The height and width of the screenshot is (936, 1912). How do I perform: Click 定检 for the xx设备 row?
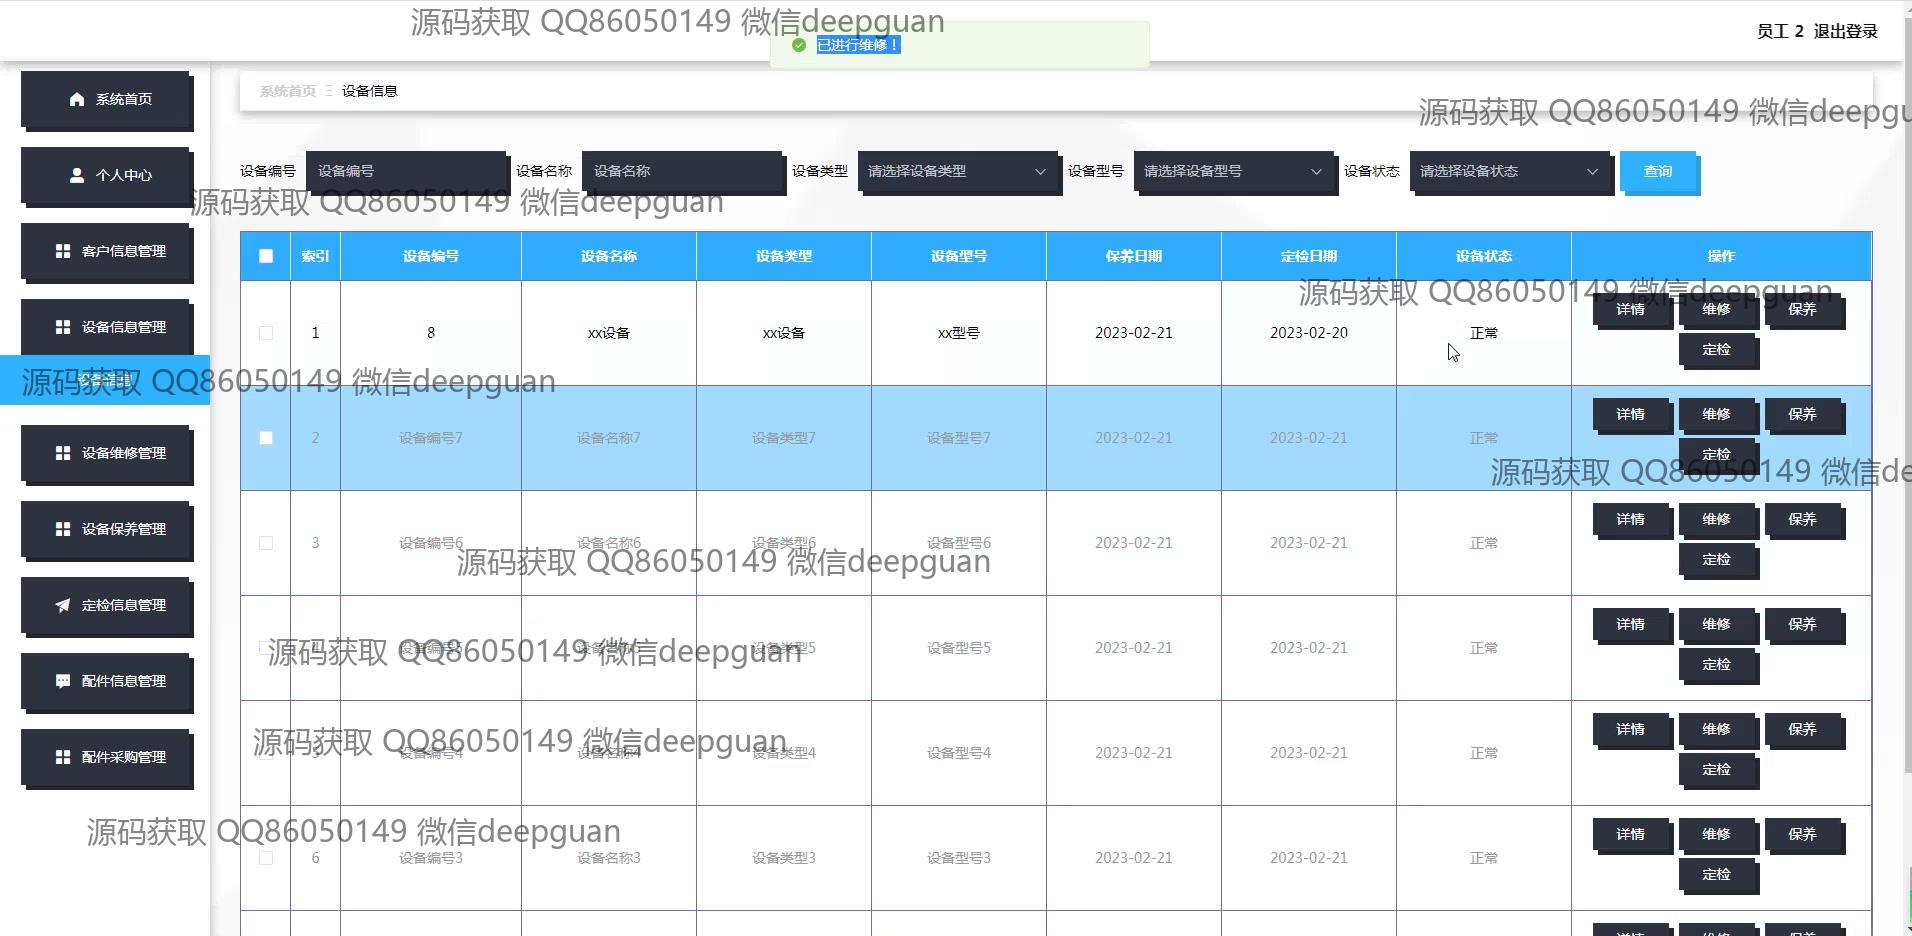pos(1717,350)
